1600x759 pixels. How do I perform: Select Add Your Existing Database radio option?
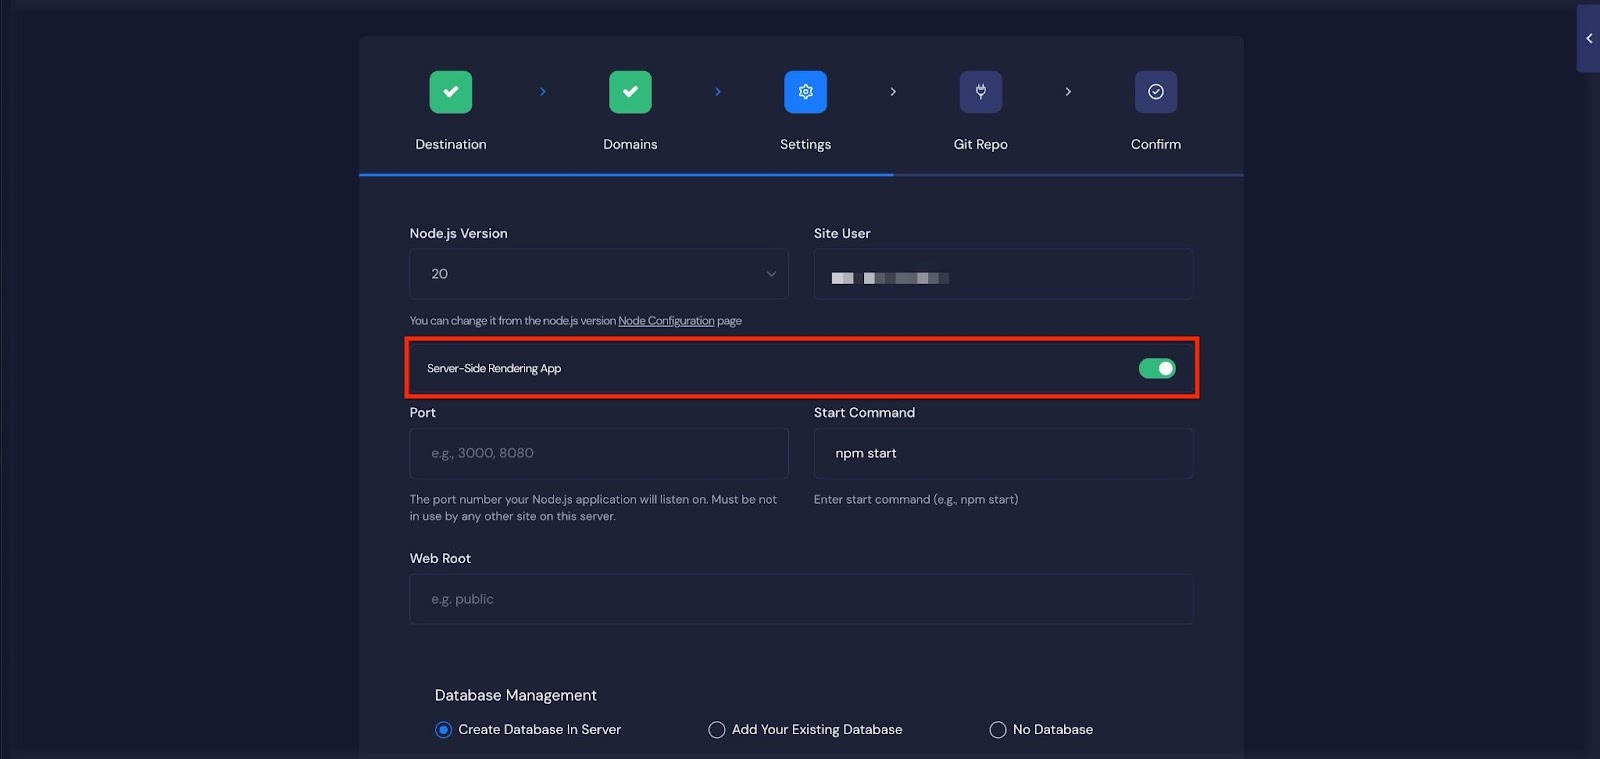pyautogui.click(x=716, y=730)
